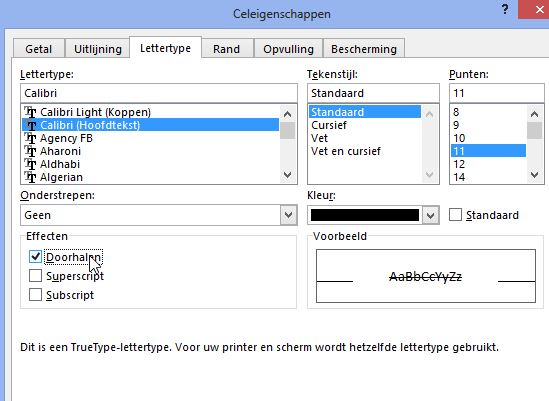Go to the Bescherming tab
549x401 pixels.
[x=364, y=49]
